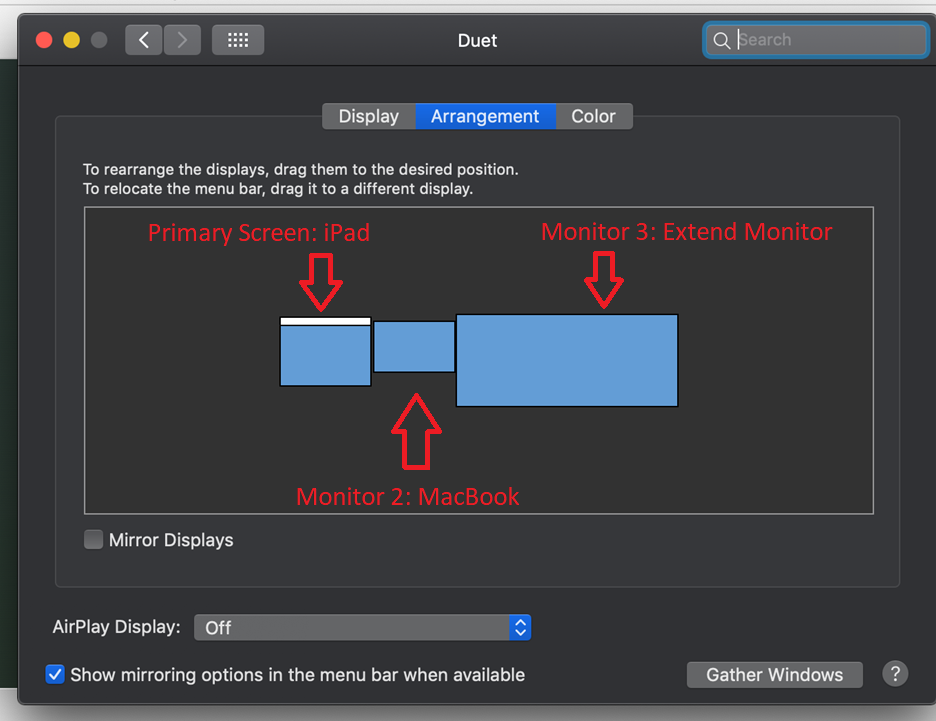Select the Arrangement tab
The width and height of the screenshot is (936, 721).
point(485,116)
